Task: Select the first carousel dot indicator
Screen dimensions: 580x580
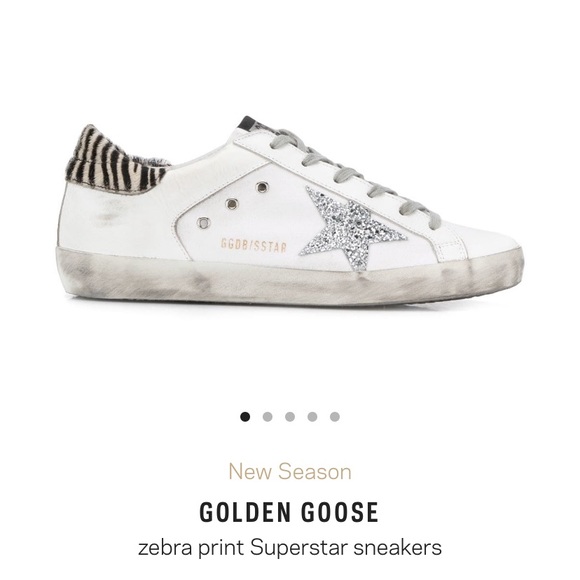Action: 245,417
